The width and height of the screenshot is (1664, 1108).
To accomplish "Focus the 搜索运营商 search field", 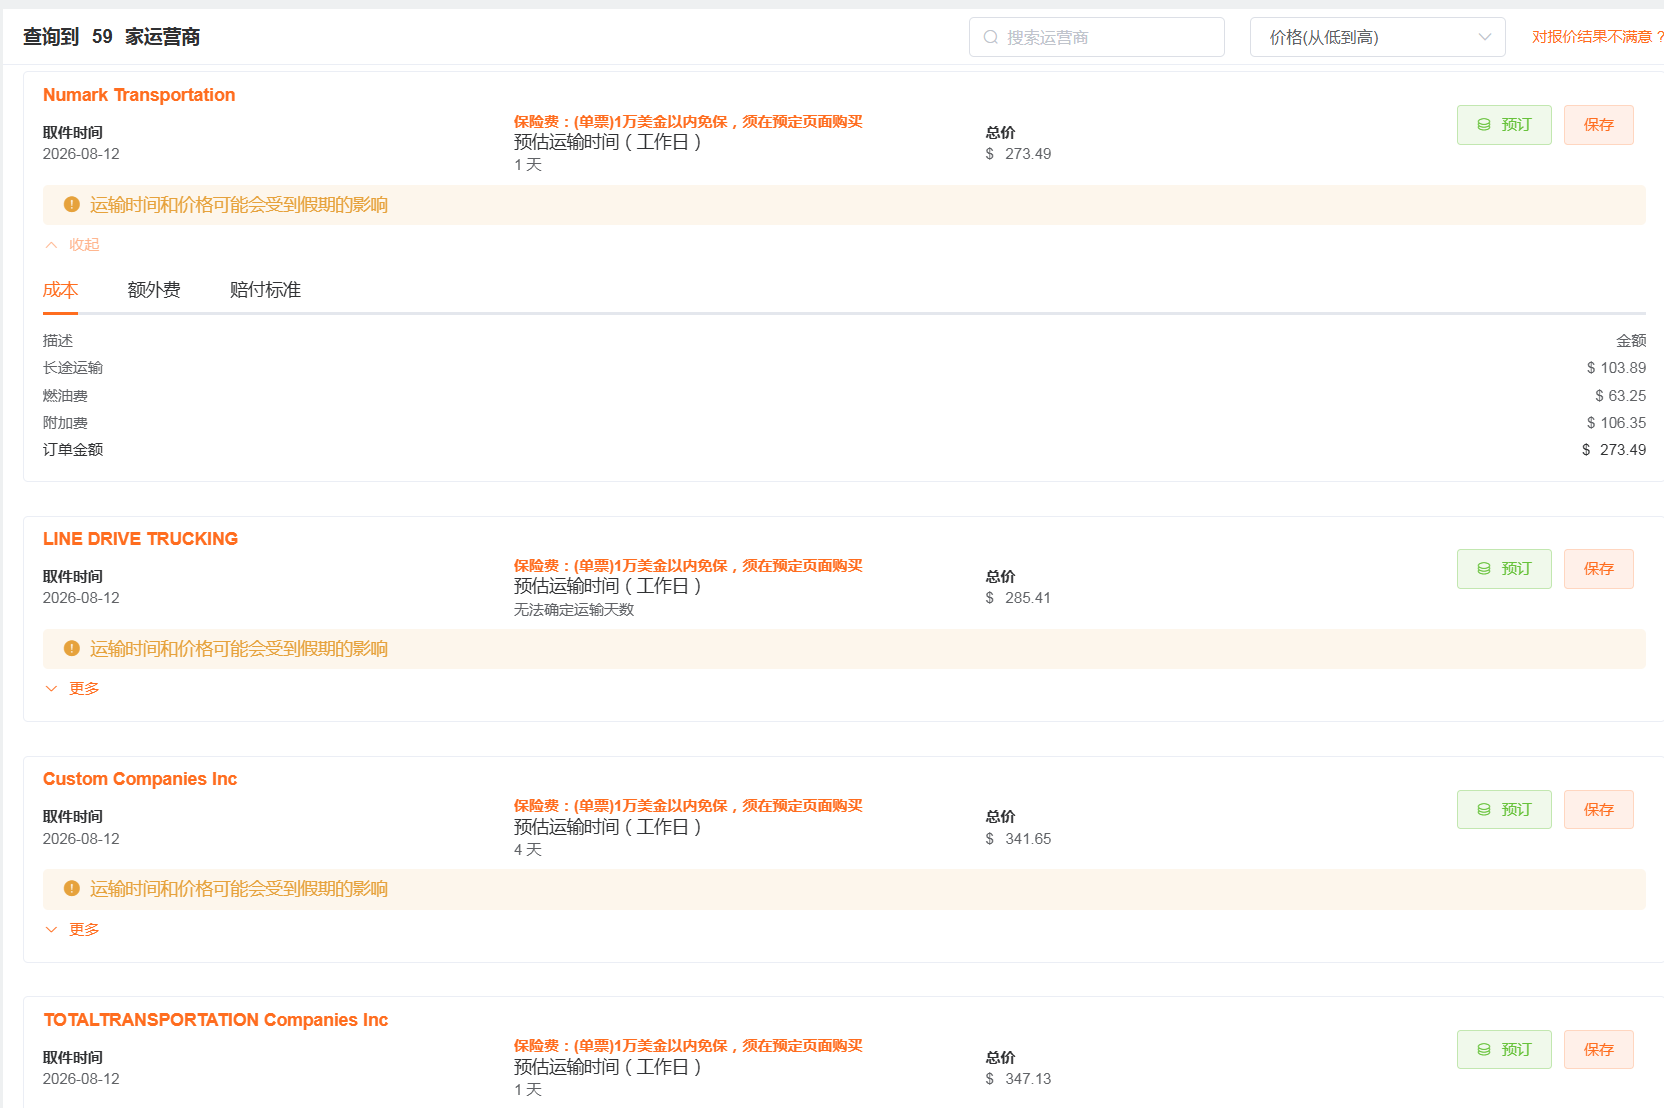I will [x=1097, y=37].
